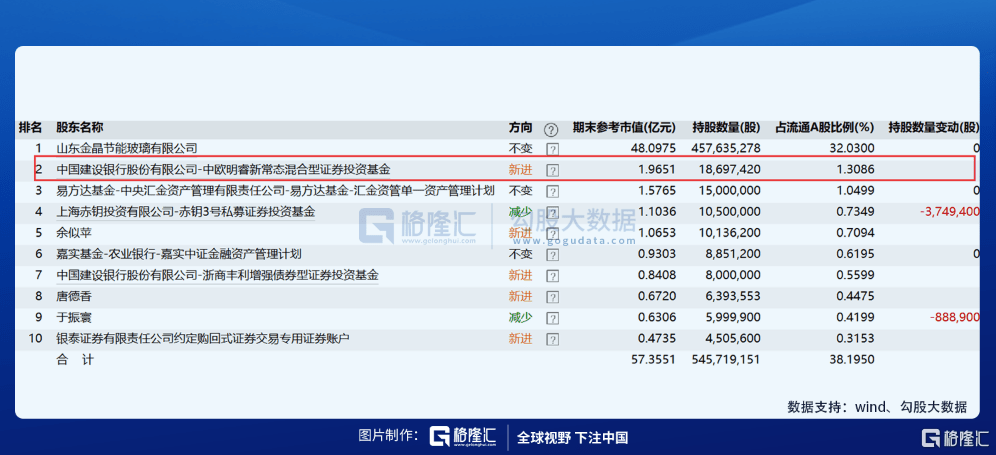Click the 方向 column header
Viewport: 996px width, 455px height.
pos(520,127)
